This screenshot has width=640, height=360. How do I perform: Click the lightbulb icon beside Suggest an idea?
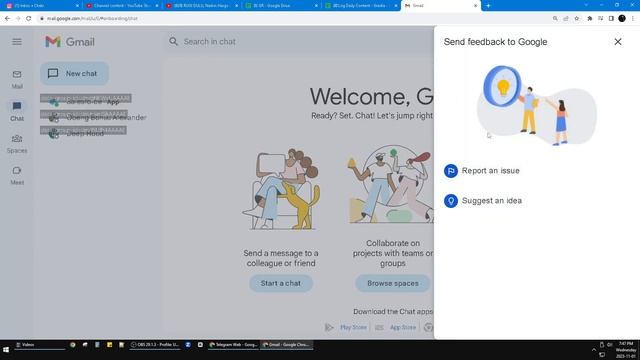[x=451, y=201]
